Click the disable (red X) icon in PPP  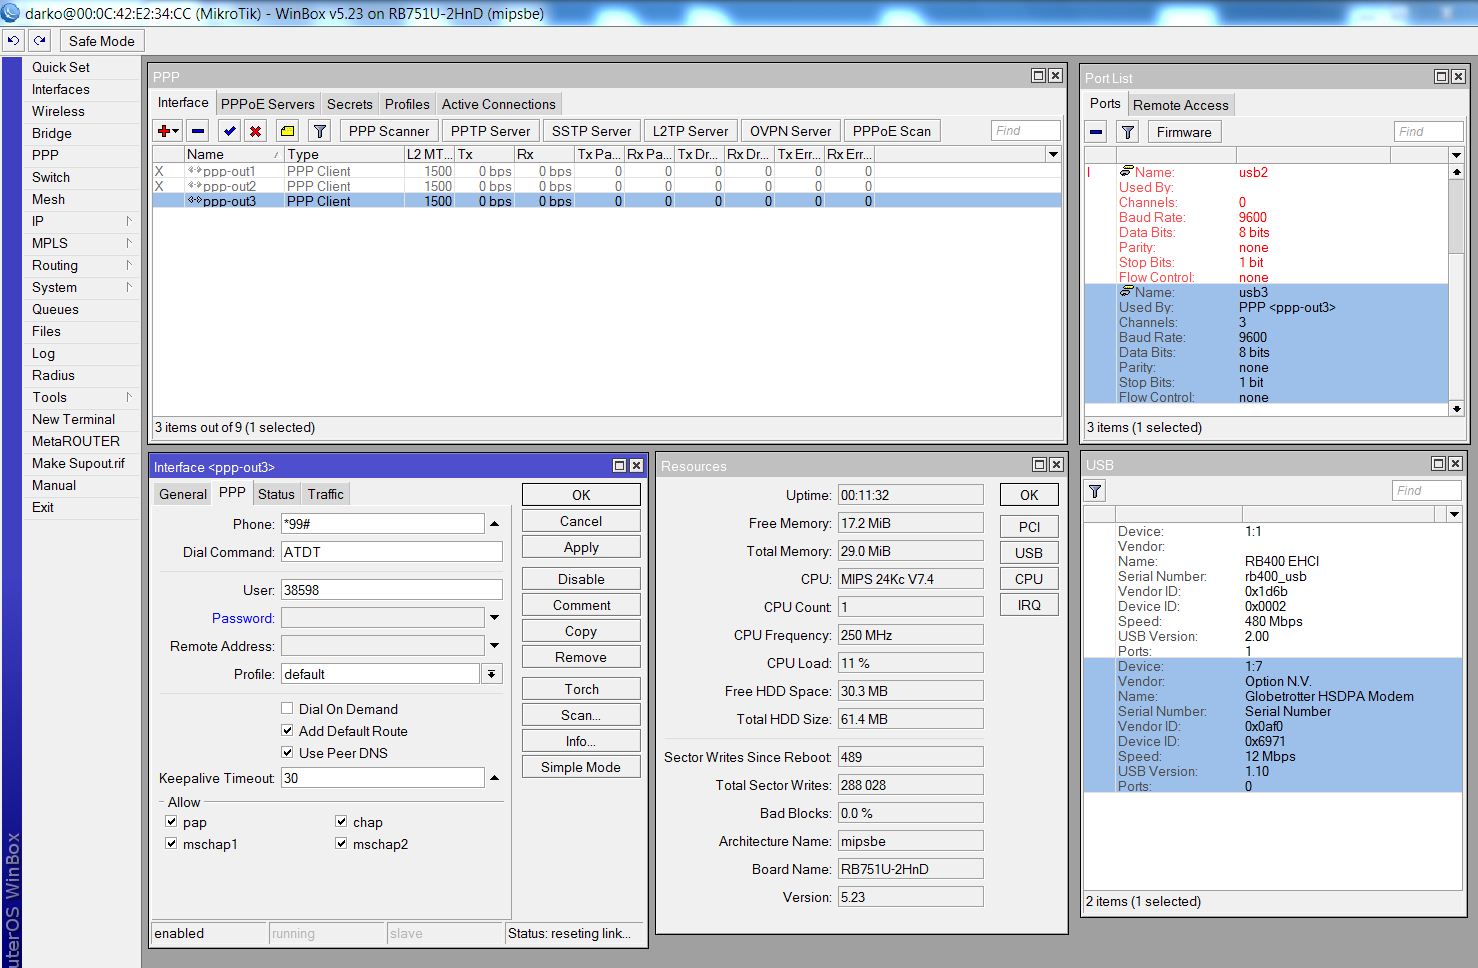coord(257,130)
